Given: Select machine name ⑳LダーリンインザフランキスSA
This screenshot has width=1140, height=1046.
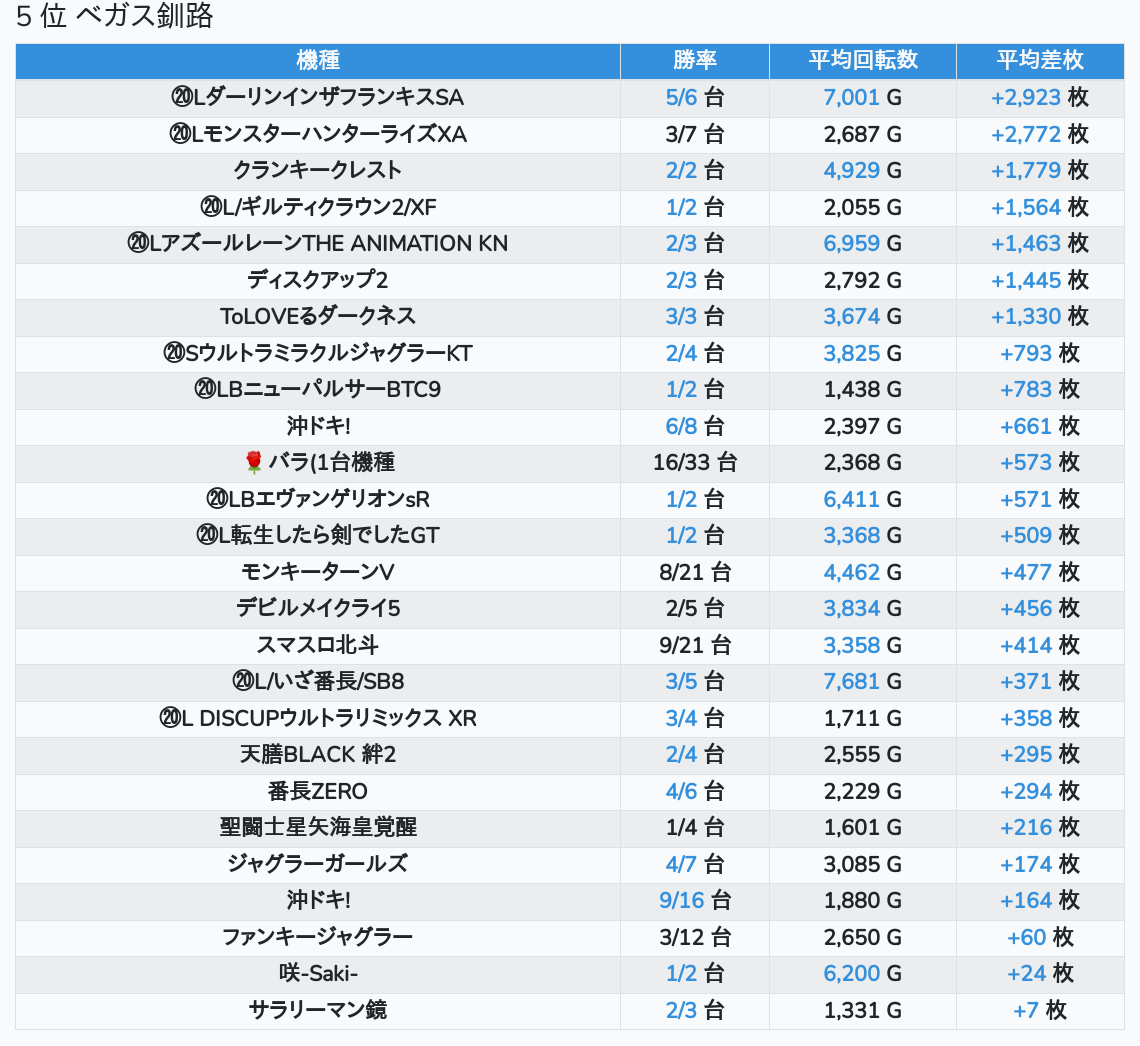Looking at the screenshot, I should click(x=318, y=97).
